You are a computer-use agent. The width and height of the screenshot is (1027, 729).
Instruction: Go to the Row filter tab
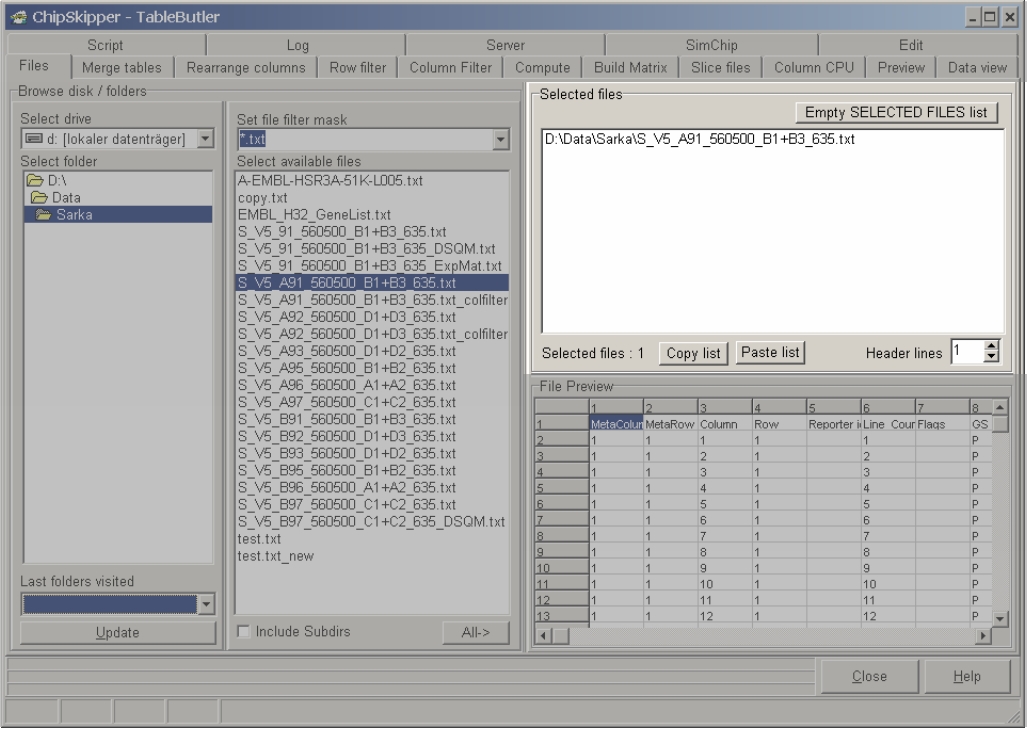click(x=357, y=68)
